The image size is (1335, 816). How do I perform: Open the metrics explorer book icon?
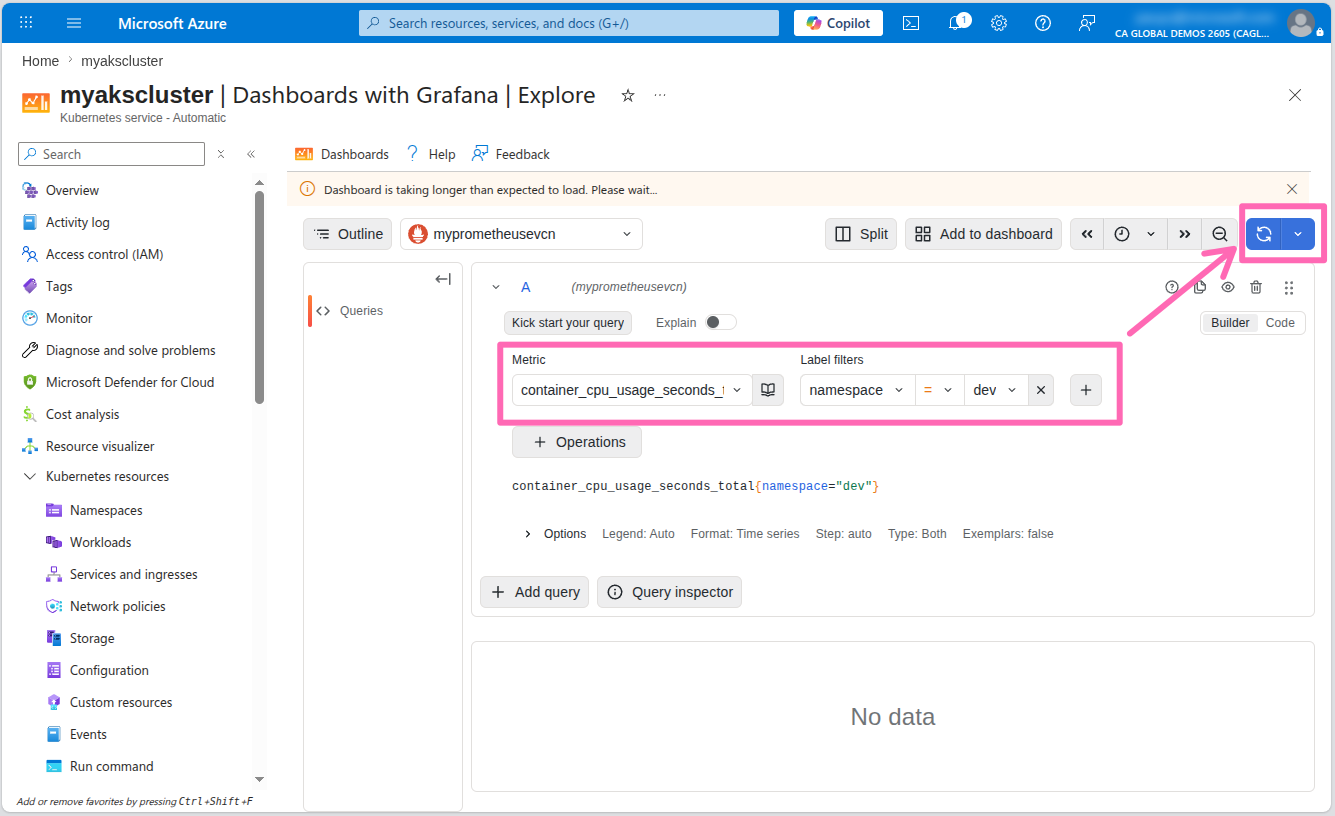pyautogui.click(x=768, y=390)
